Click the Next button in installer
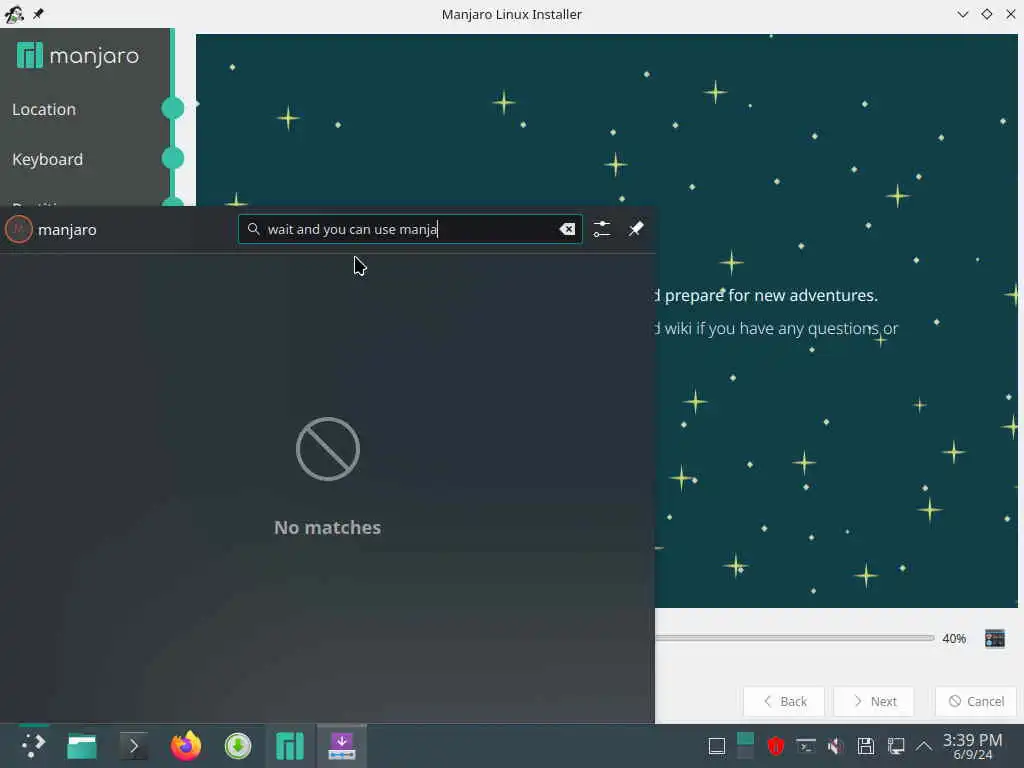The width and height of the screenshot is (1024, 768). pyautogui.click(x=874, y=701)
